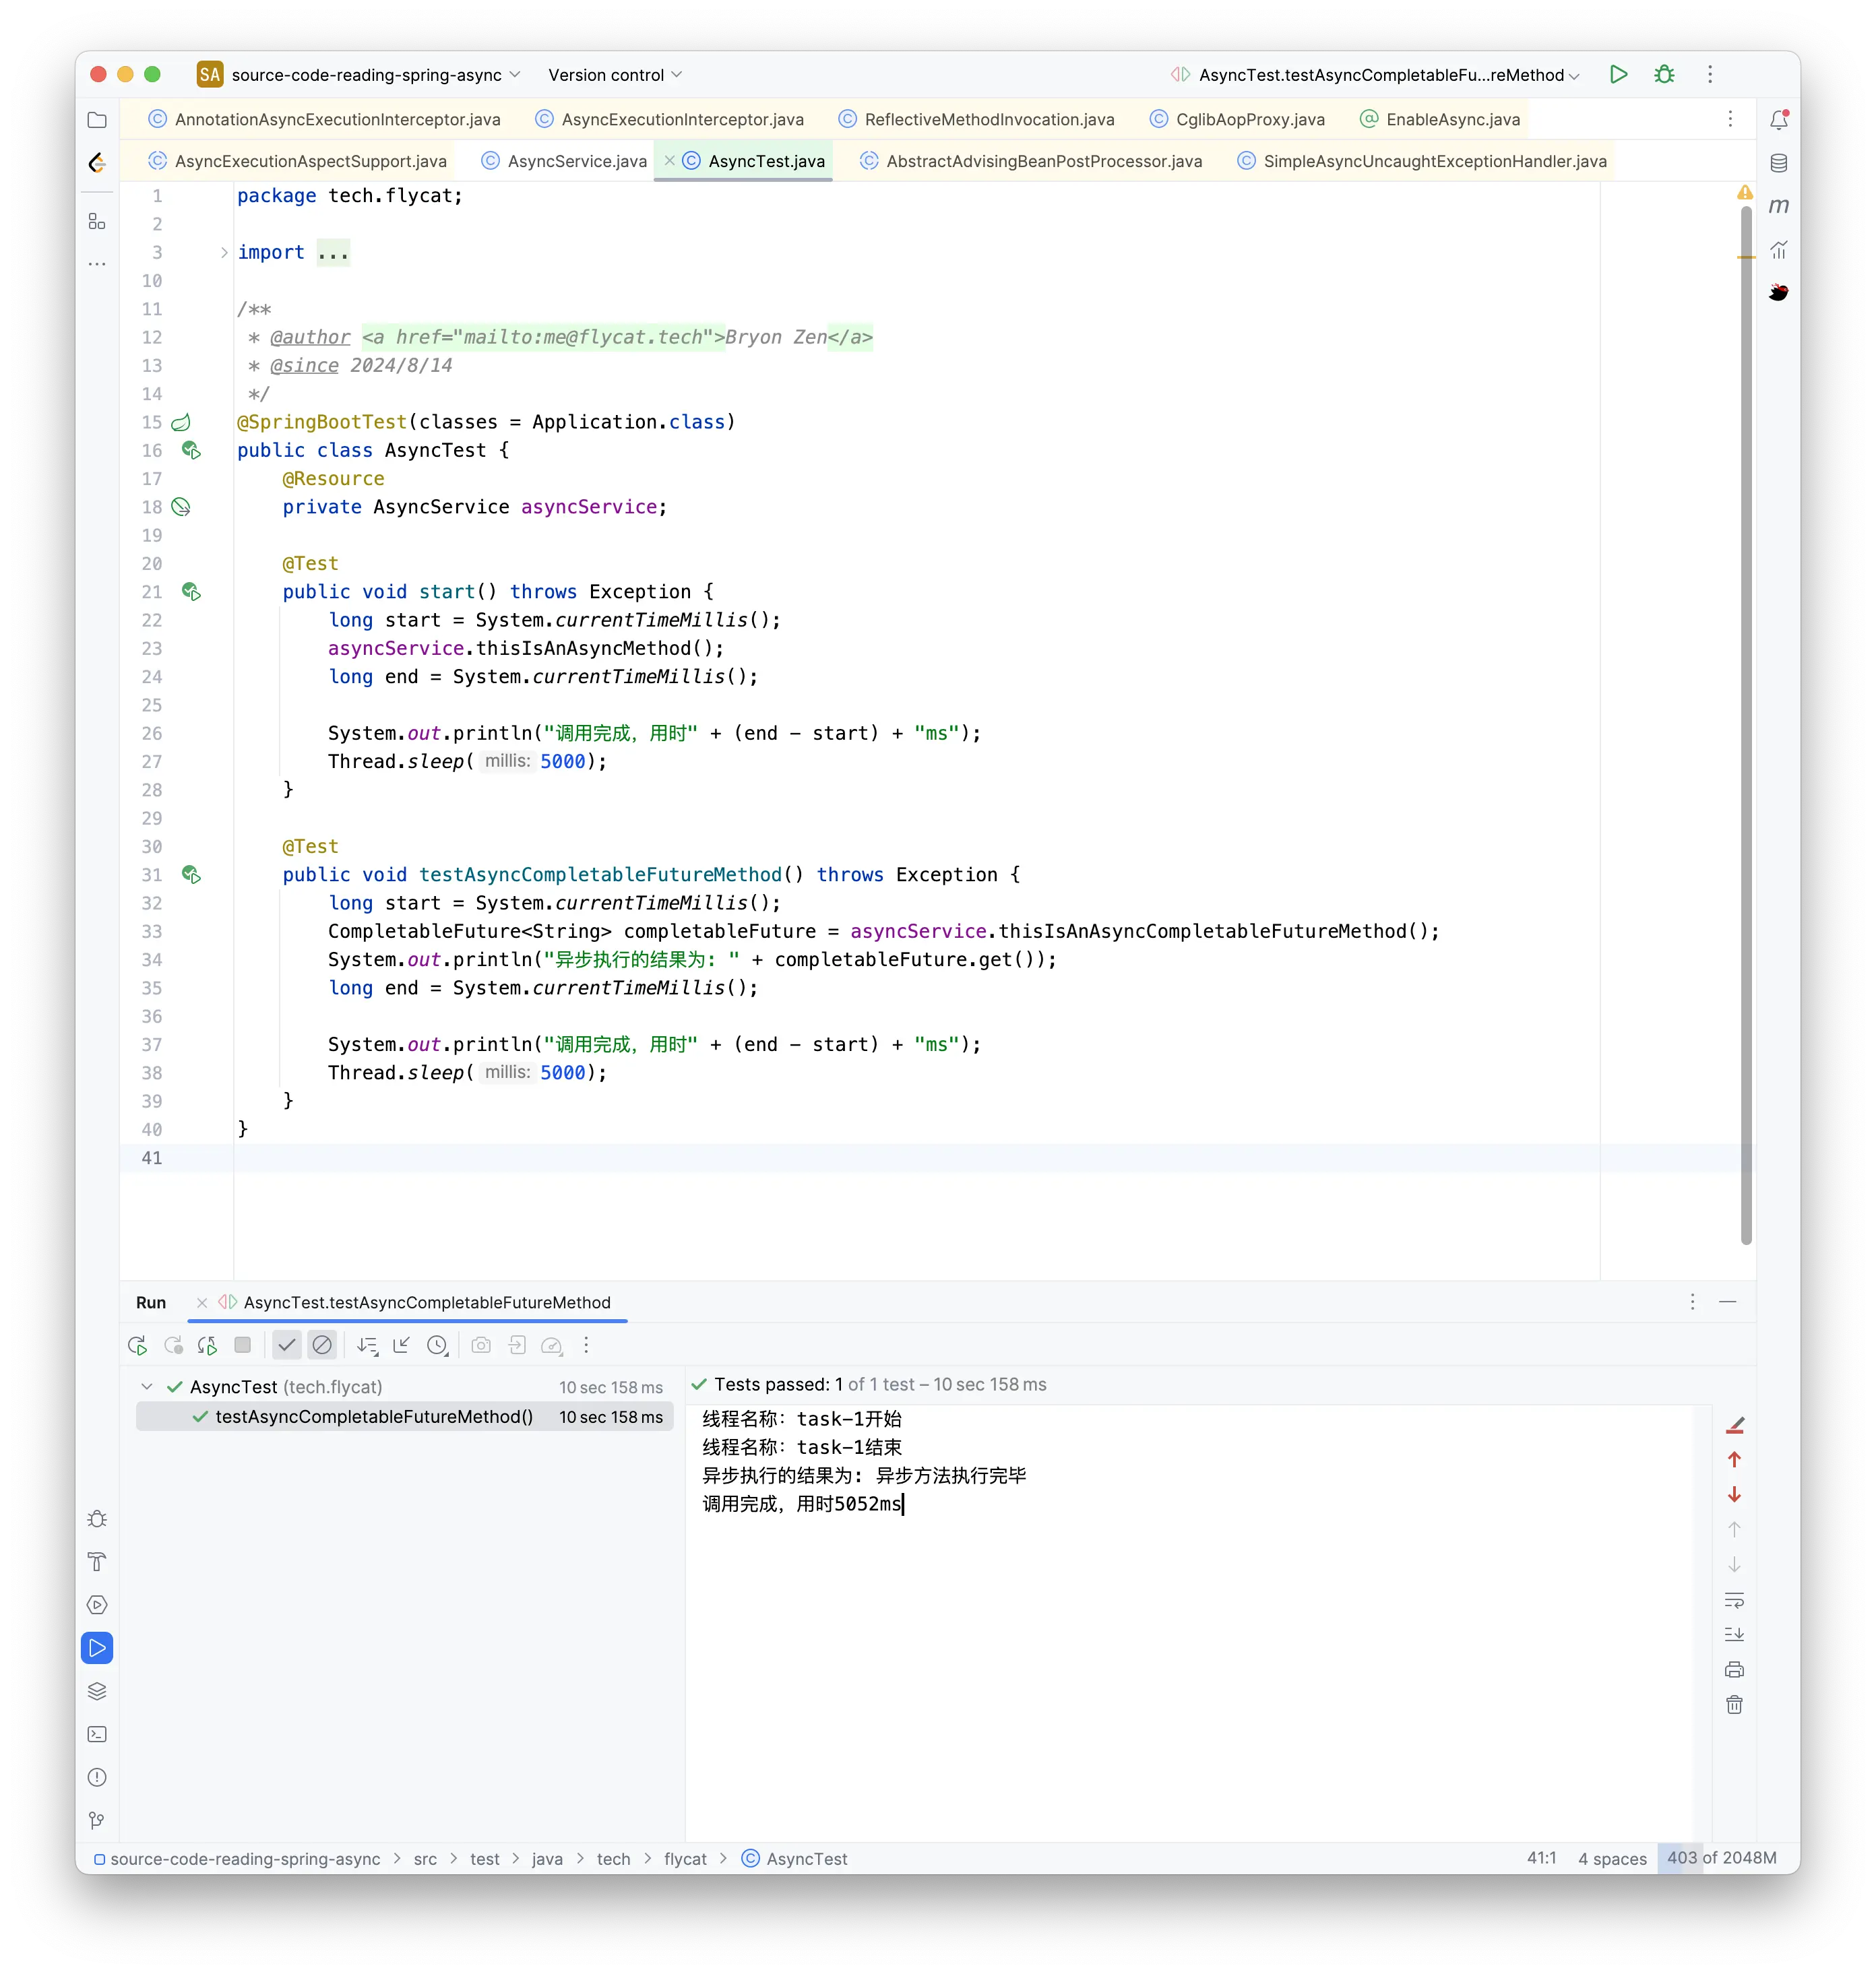This screenshot has height=1974, width=1876.
Task: Open more options in the Run toolbar
Action: pyautogui.click(x=586, y=1345)
